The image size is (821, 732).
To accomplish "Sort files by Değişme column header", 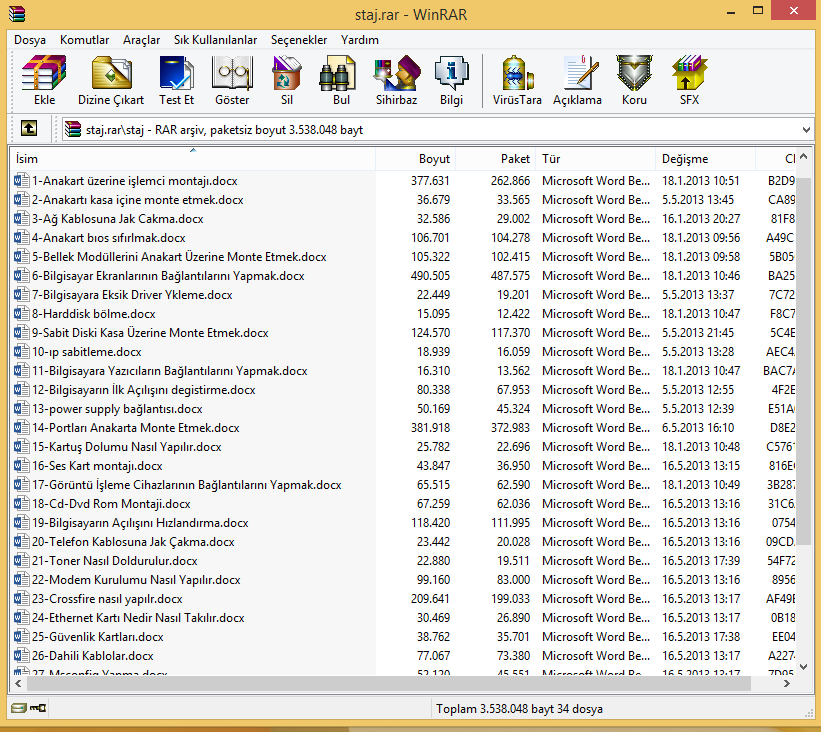I will (705, 159).
